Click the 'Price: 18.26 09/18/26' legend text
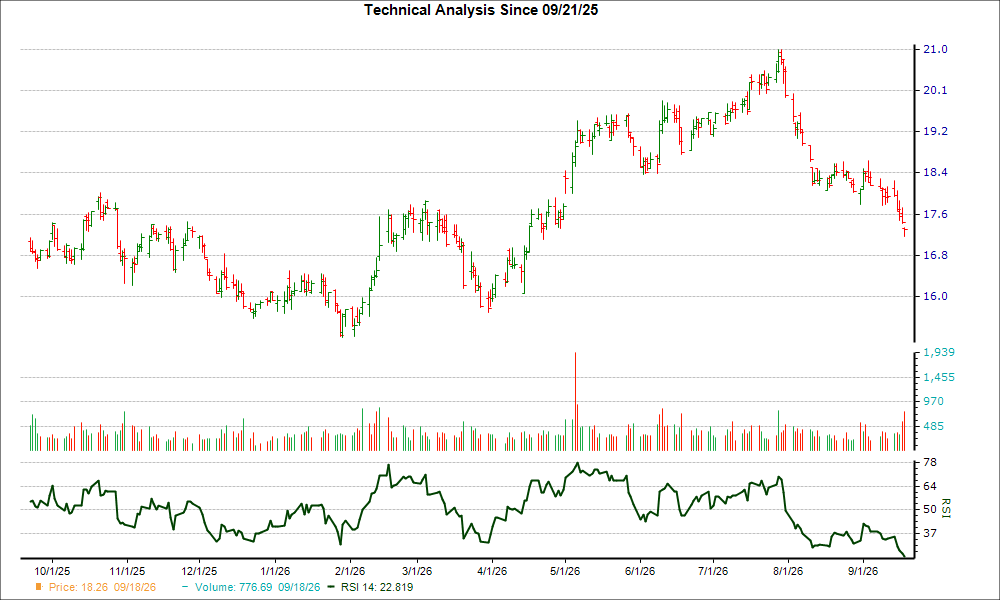Image resolution: width=1000 pixels, height=600 pixels. pos(102,587)
